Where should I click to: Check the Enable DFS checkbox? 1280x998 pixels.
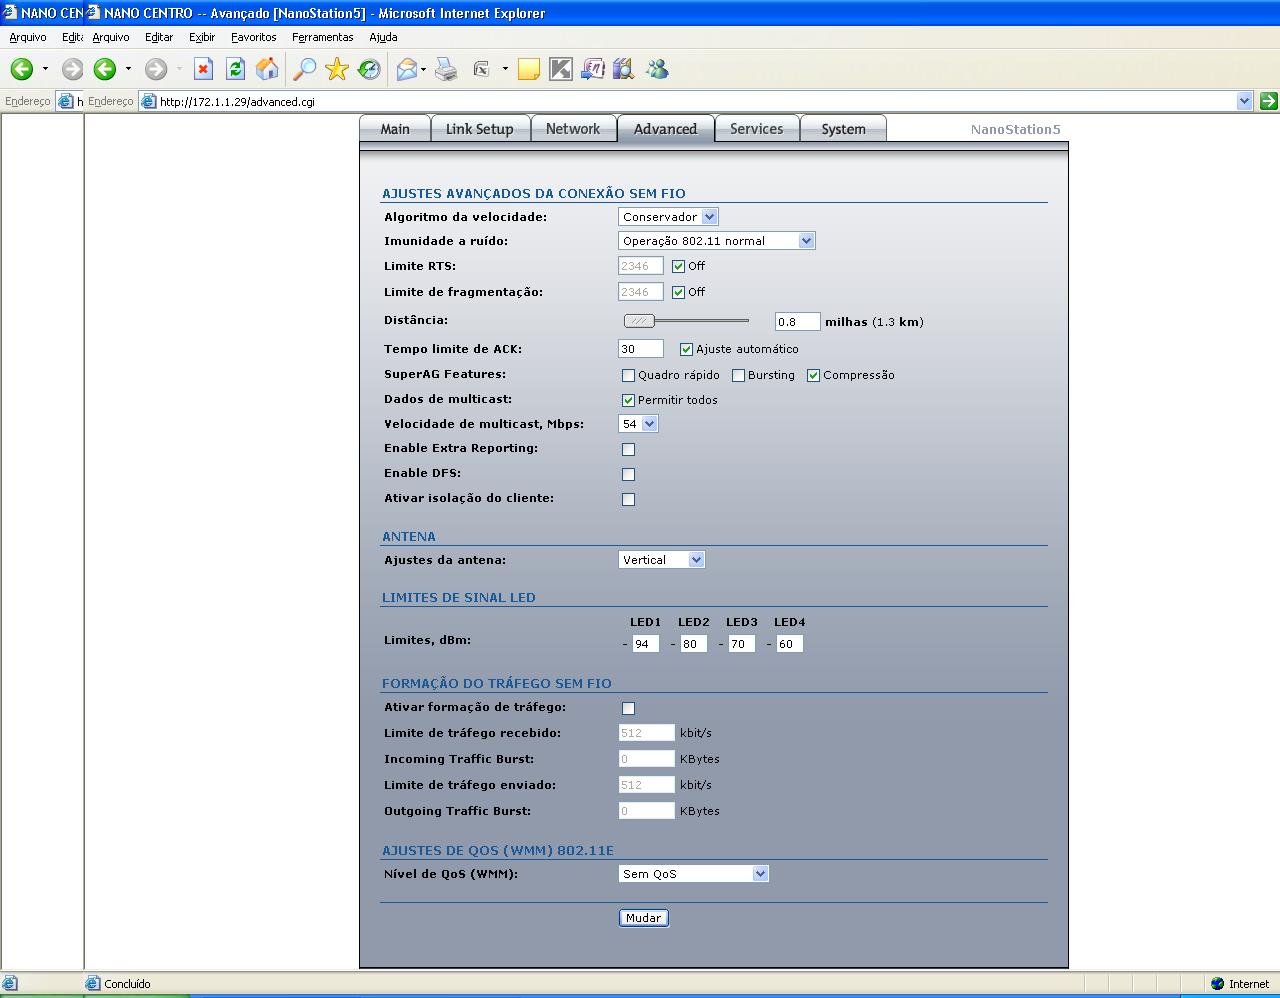[628, 474]
